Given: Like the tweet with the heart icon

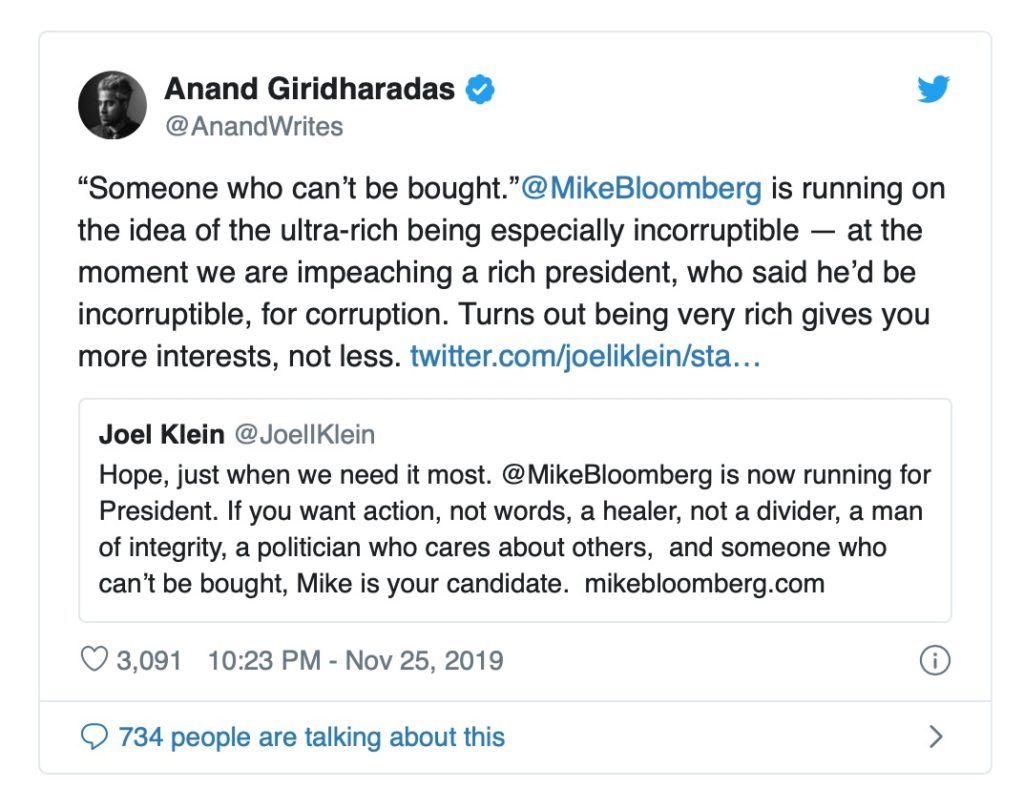Looking at the screenshot, I should pos(93,661).
